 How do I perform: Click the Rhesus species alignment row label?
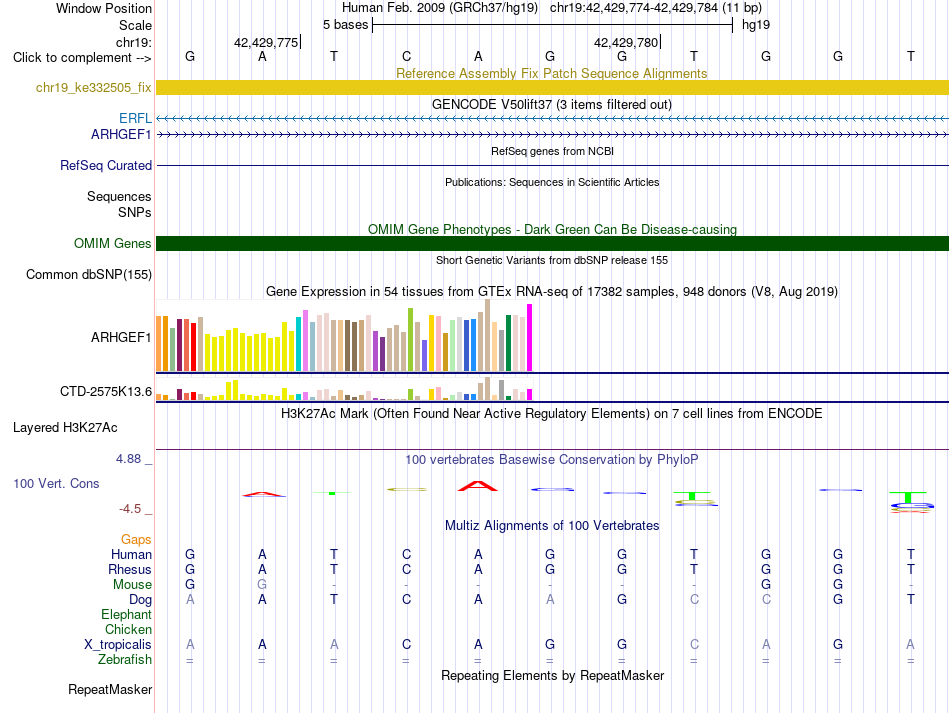pyautogui.click(x=130, y=569)
